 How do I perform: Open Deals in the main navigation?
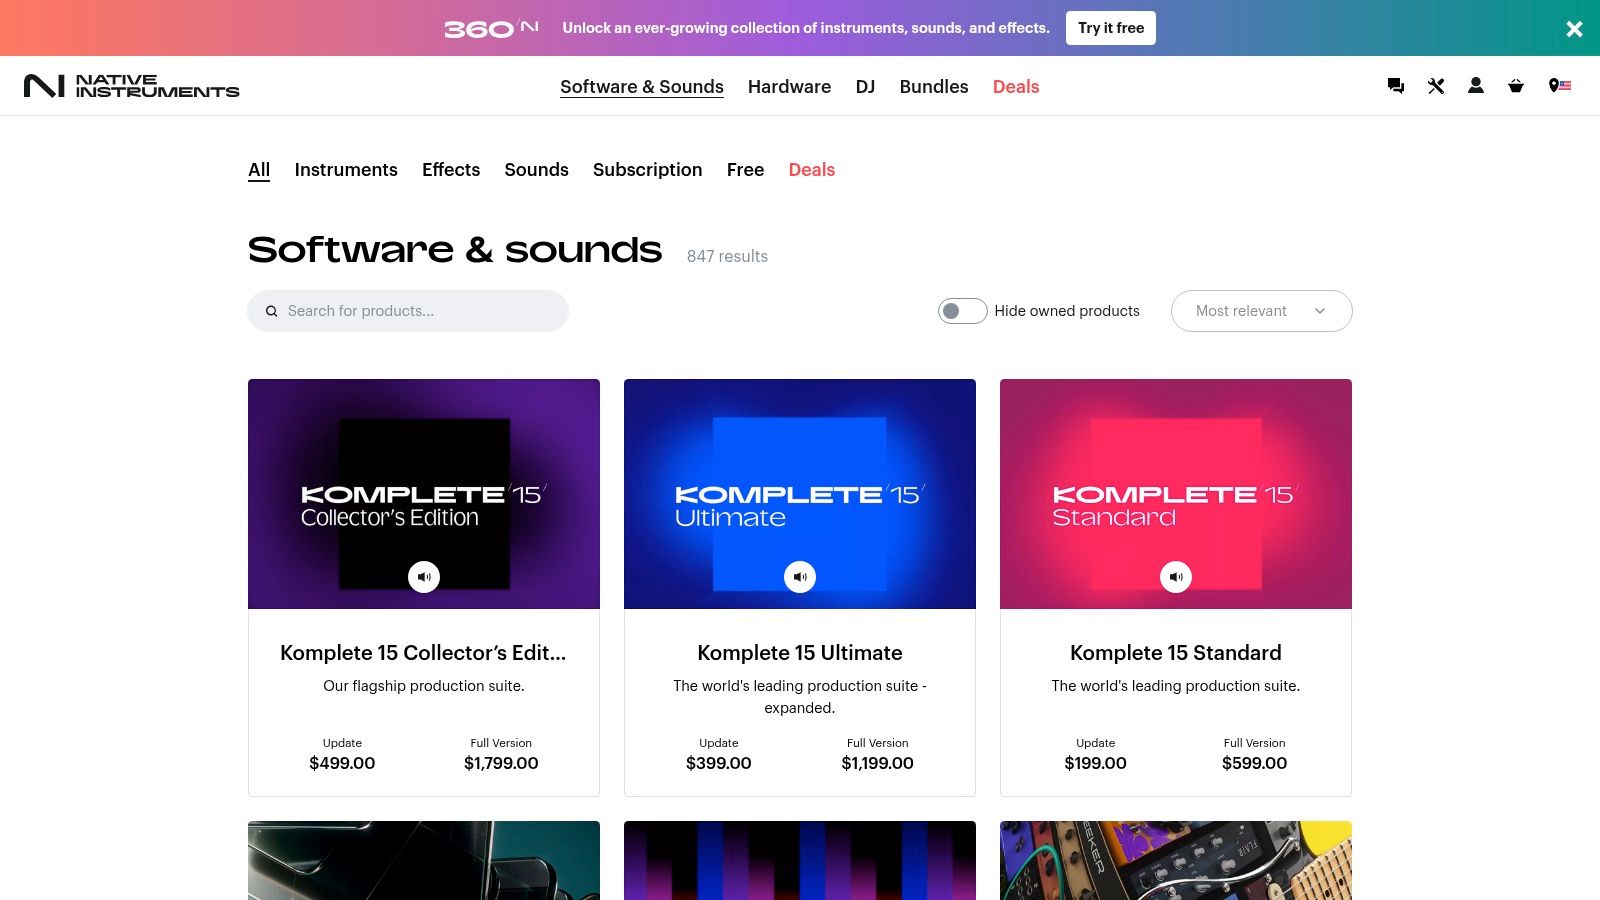pos(1016,87)
